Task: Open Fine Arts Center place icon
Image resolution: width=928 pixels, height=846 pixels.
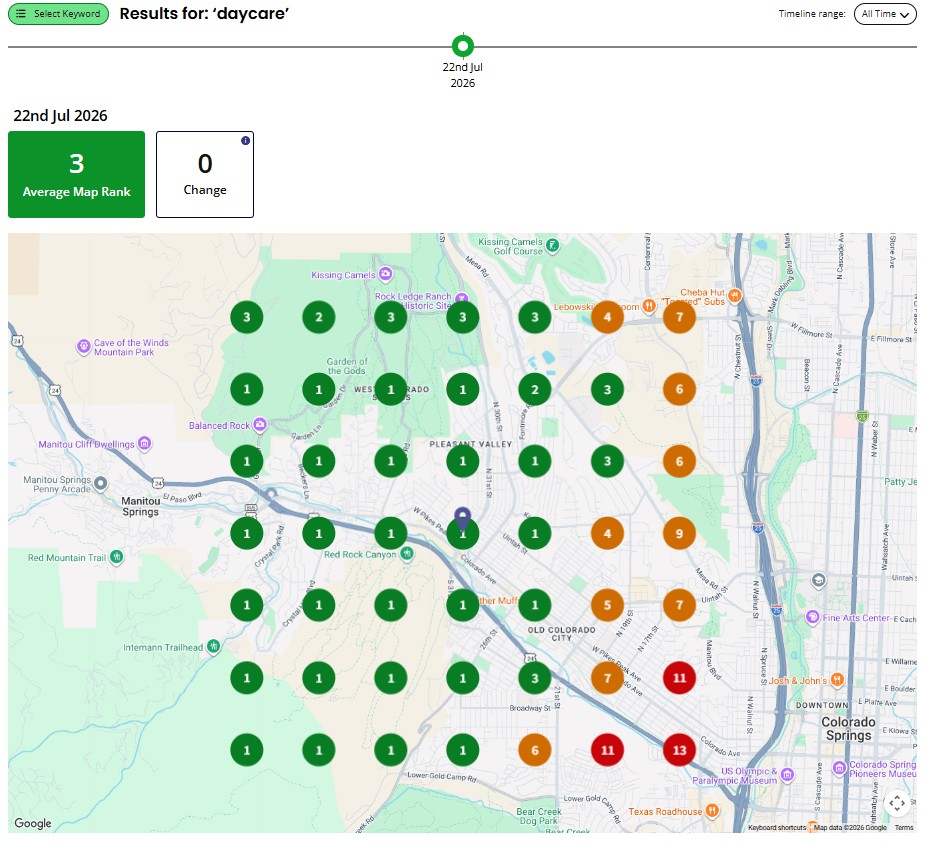Action: point(813,617)
